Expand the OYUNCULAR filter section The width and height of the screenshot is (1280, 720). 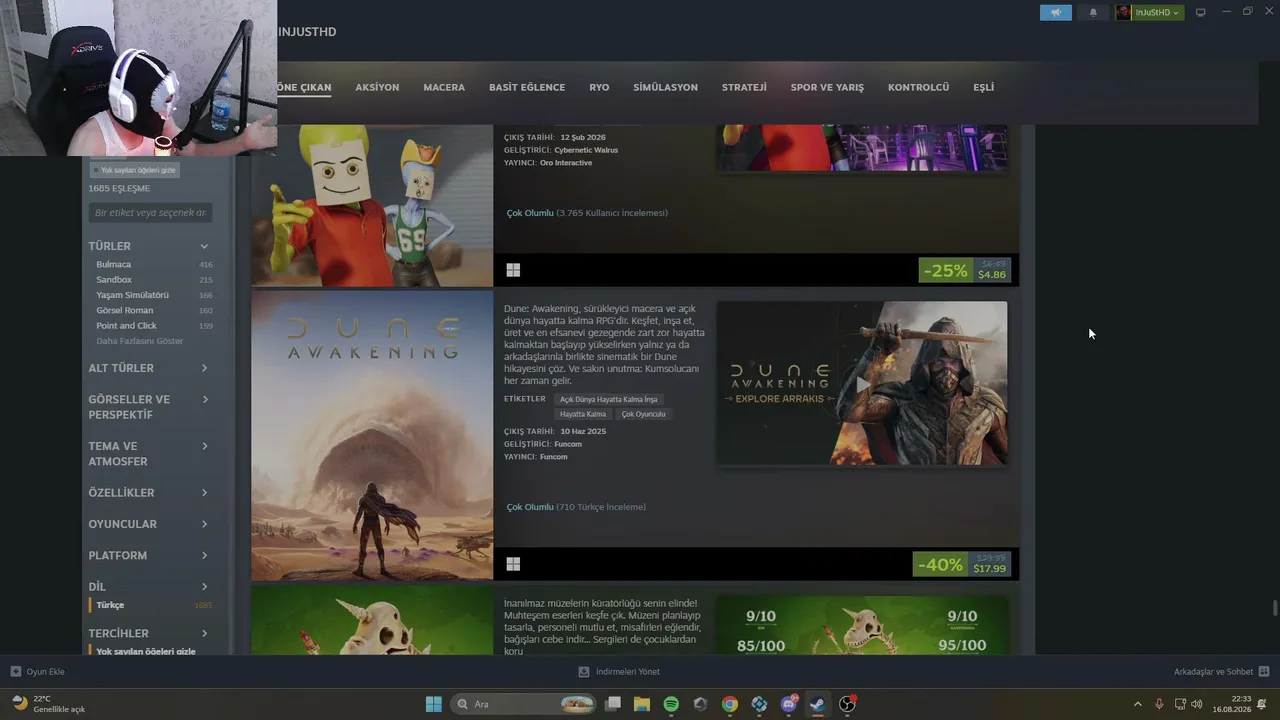(150, 524)
